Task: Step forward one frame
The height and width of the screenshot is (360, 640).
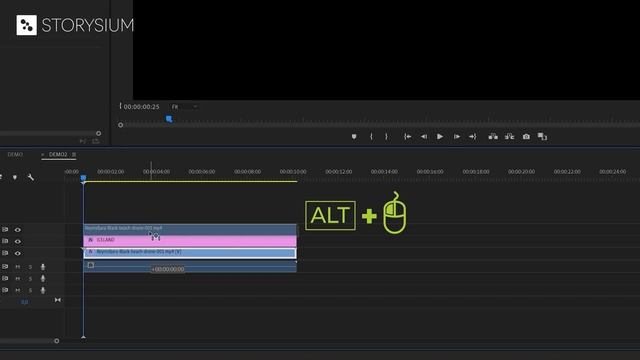Action: point(457,137)
